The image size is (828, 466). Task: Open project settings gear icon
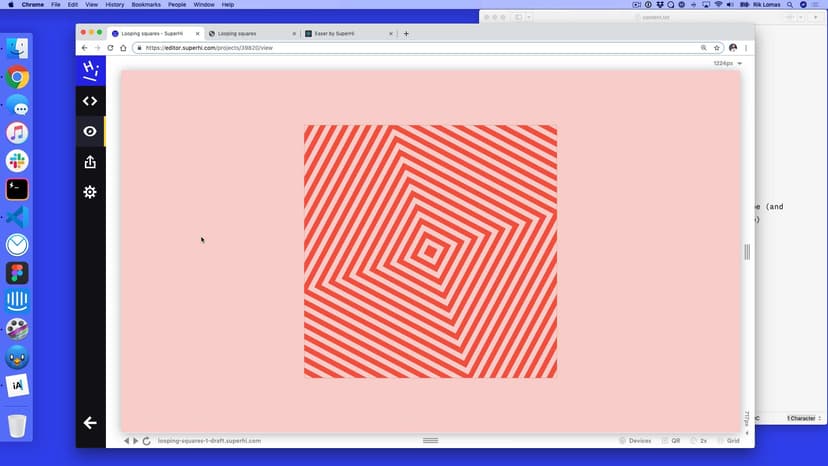pos(90,192)
